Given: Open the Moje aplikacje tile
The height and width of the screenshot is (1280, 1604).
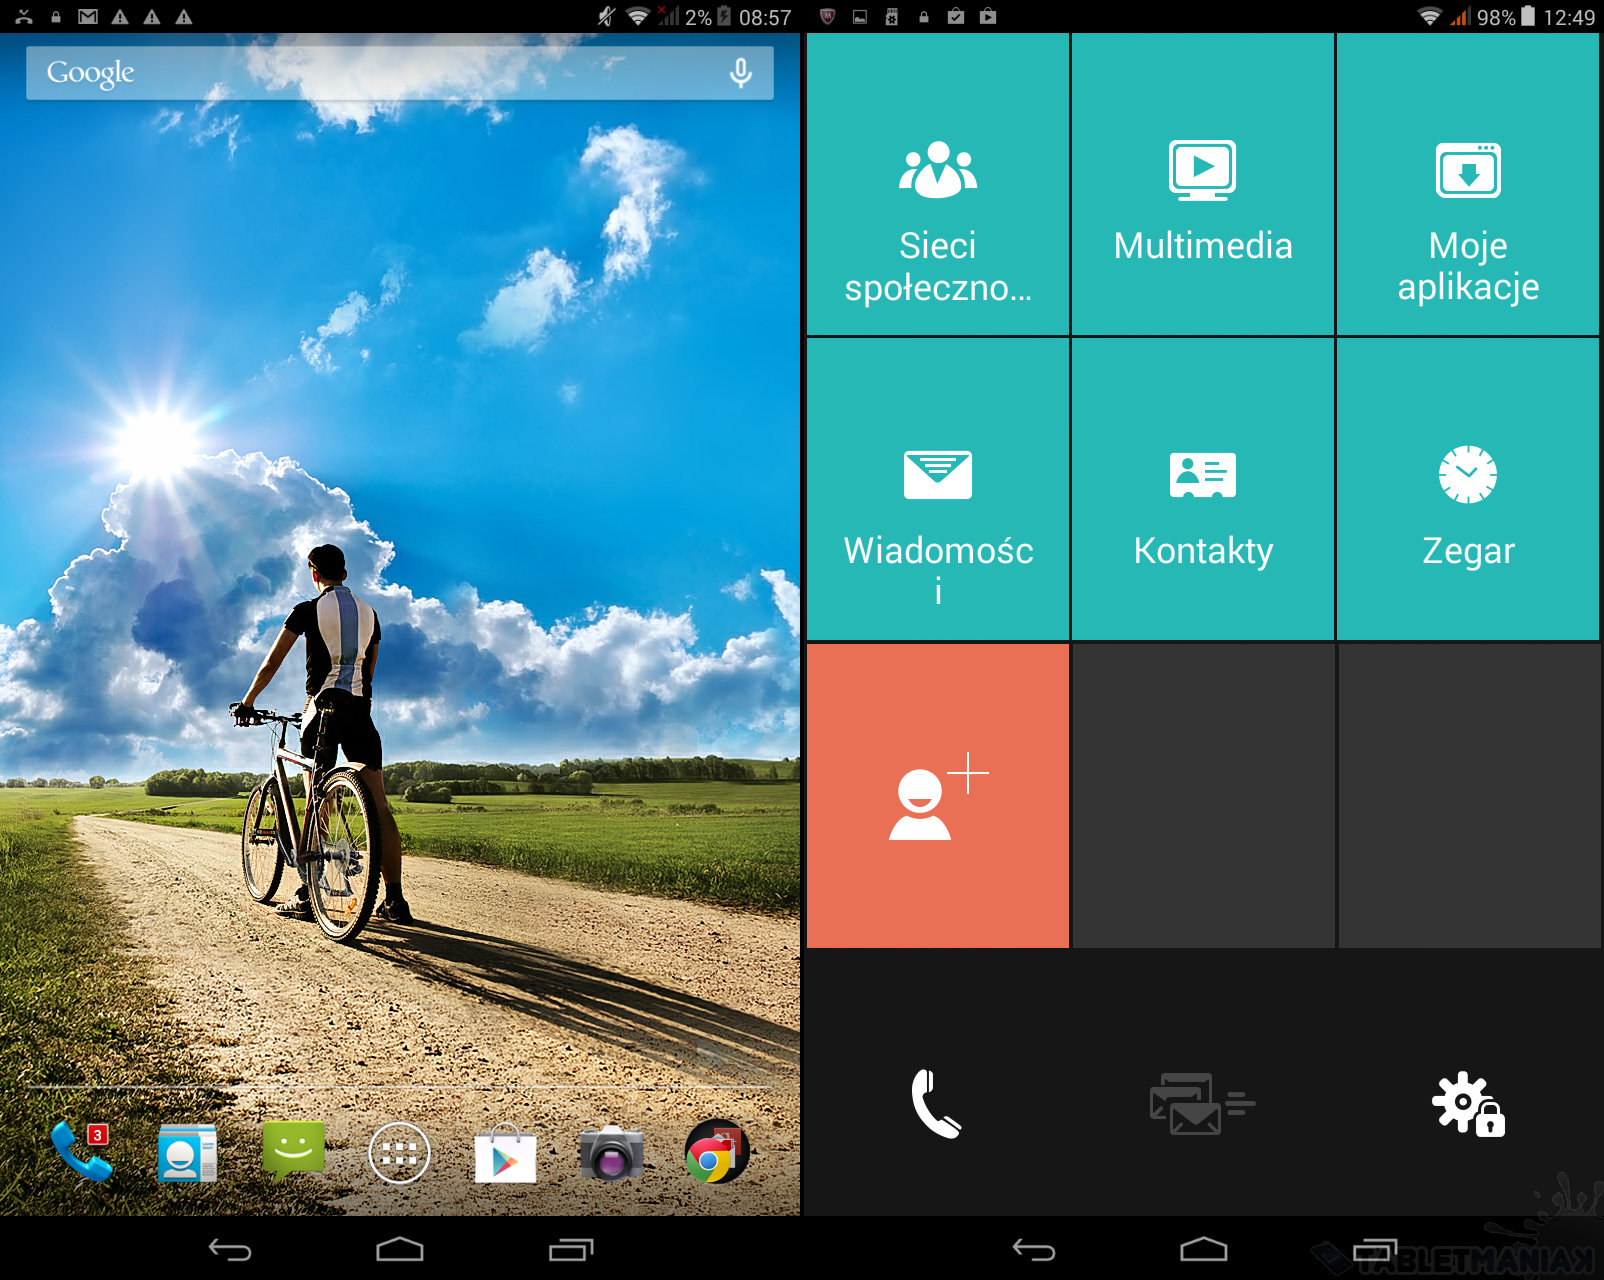Looking at the screenshot, I should (x=1468, y=185).
